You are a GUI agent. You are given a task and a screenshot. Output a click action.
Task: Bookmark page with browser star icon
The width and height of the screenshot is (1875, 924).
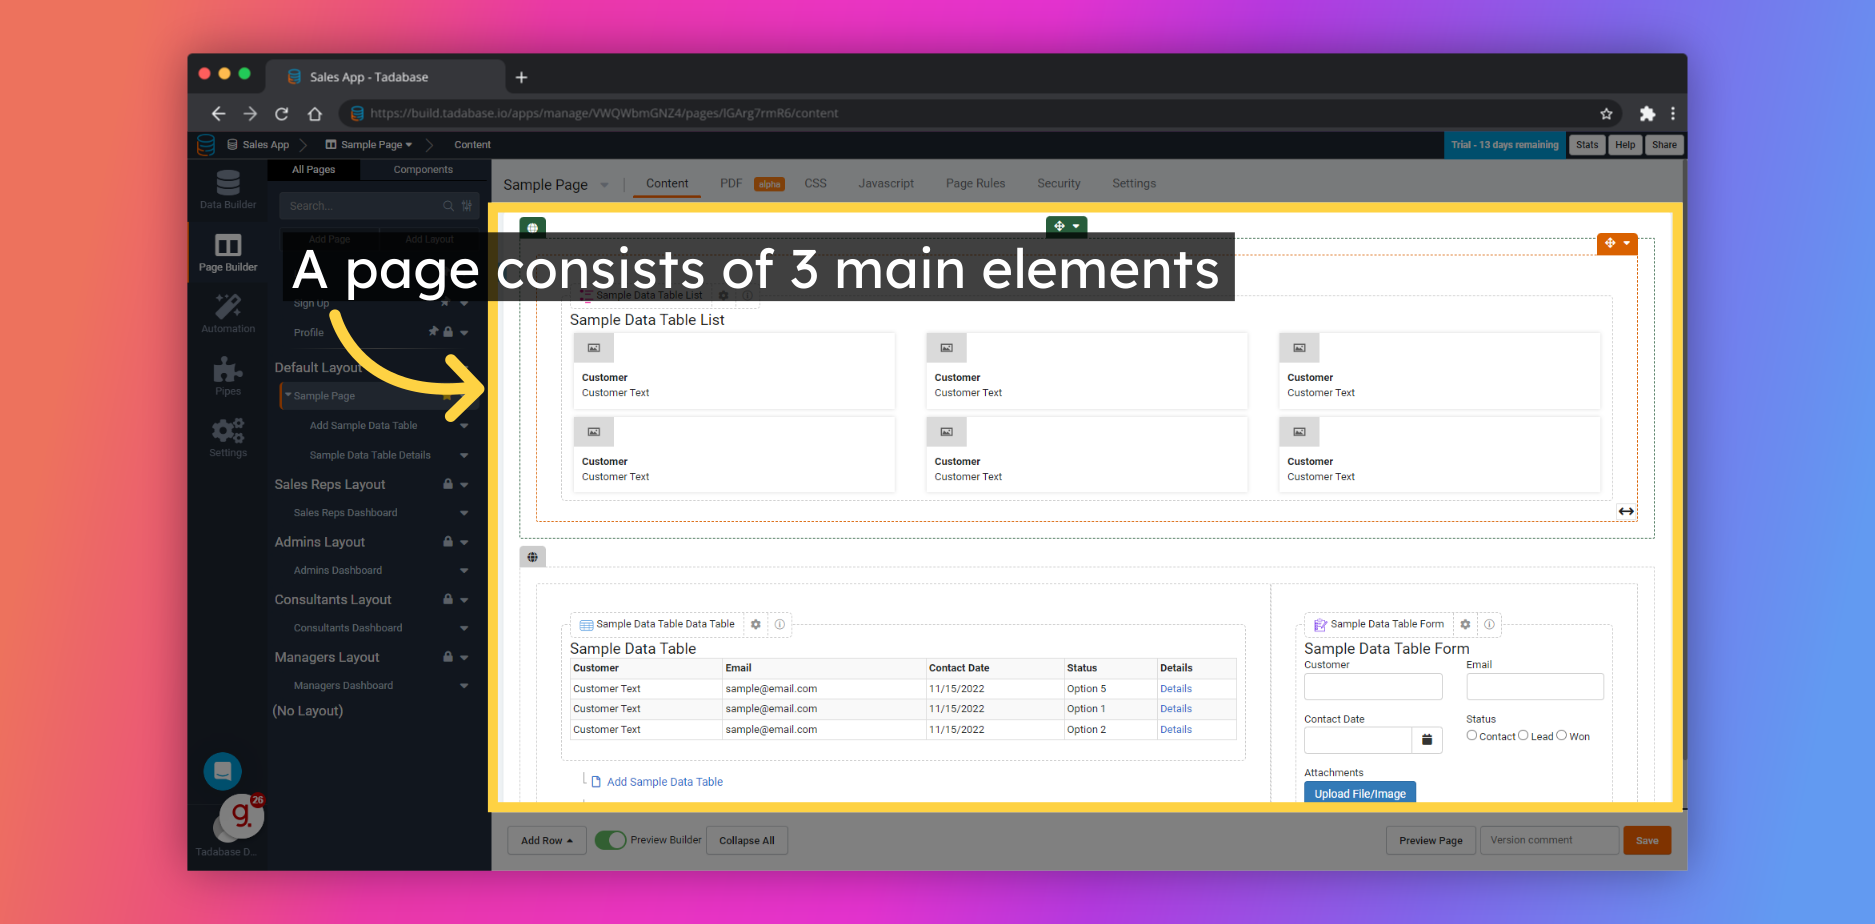1606,114
